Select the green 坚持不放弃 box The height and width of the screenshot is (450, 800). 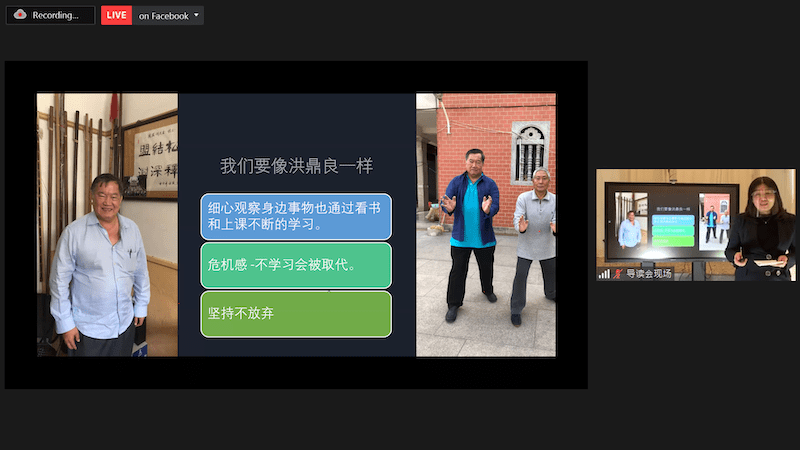click(x=296, y=313)
